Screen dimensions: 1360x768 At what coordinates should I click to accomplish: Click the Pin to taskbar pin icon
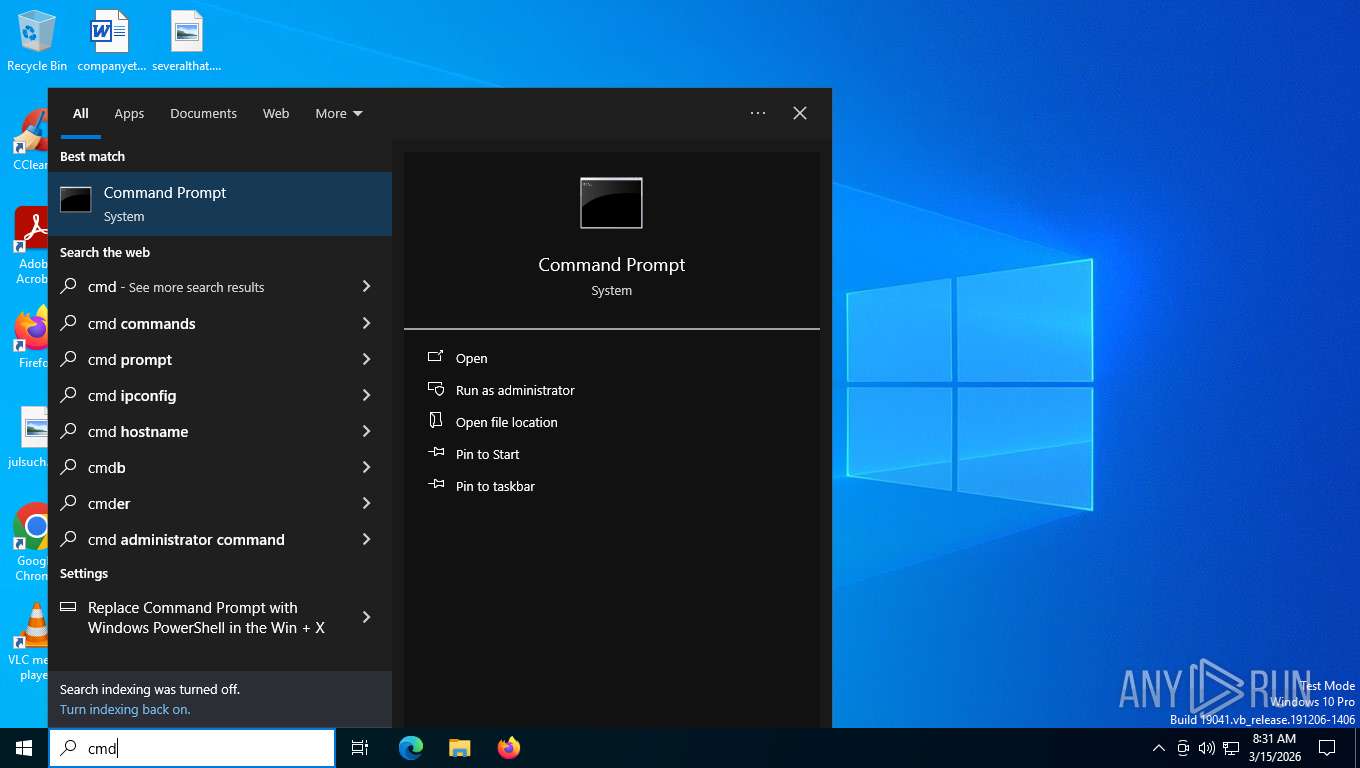(435, 485)
